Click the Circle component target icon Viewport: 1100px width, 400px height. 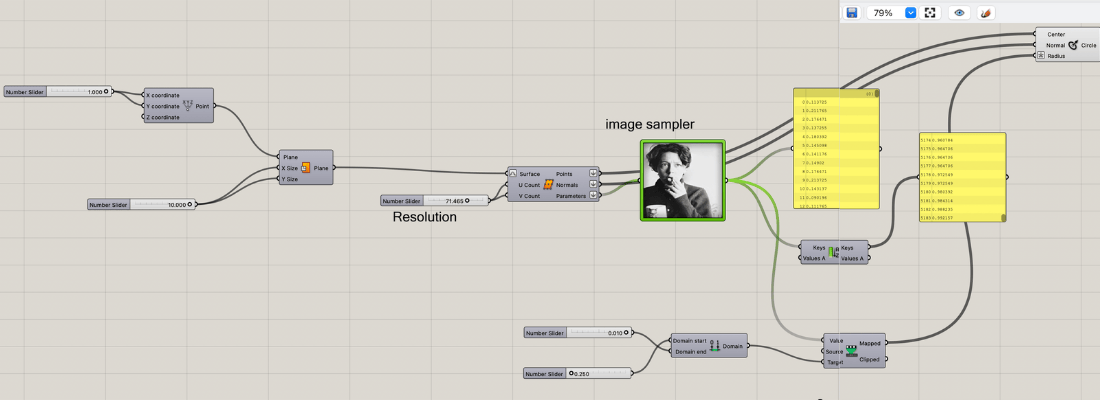click(1073, 45)
